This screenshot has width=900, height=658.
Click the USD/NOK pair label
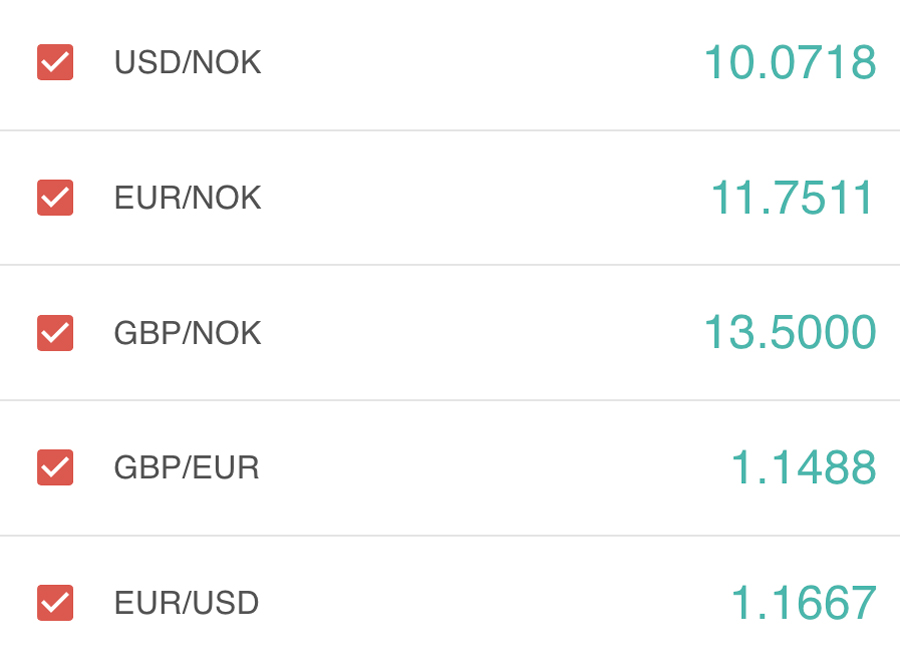point(187,63)
